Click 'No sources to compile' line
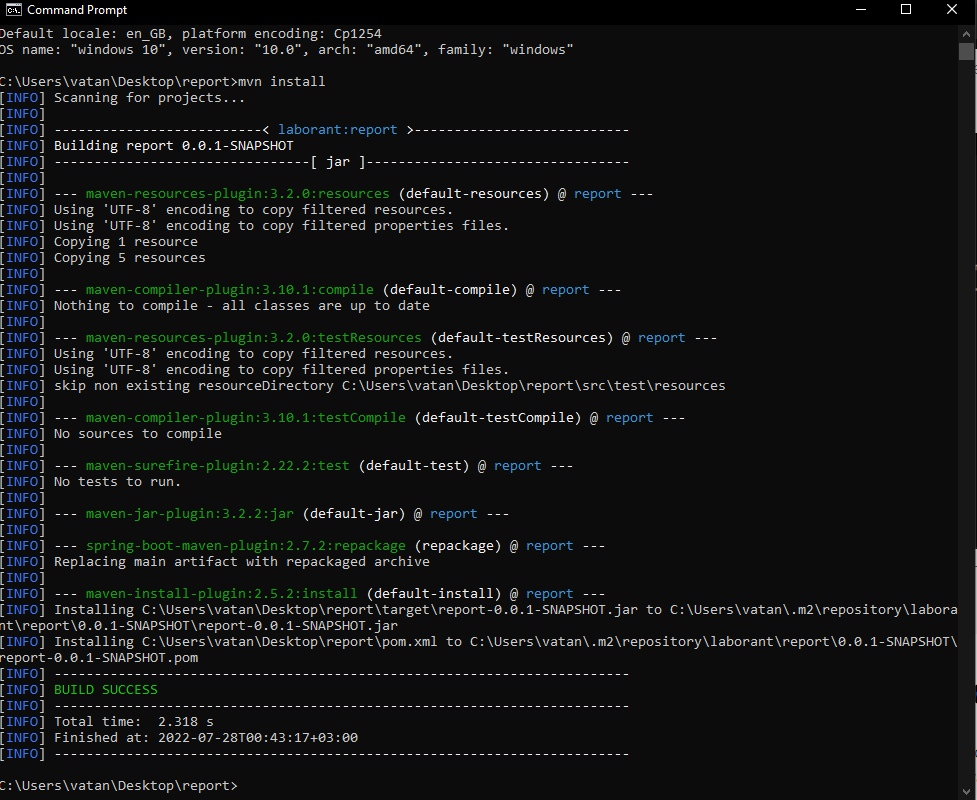This screenshot has width=977, height=800. (x=138, y=434)
